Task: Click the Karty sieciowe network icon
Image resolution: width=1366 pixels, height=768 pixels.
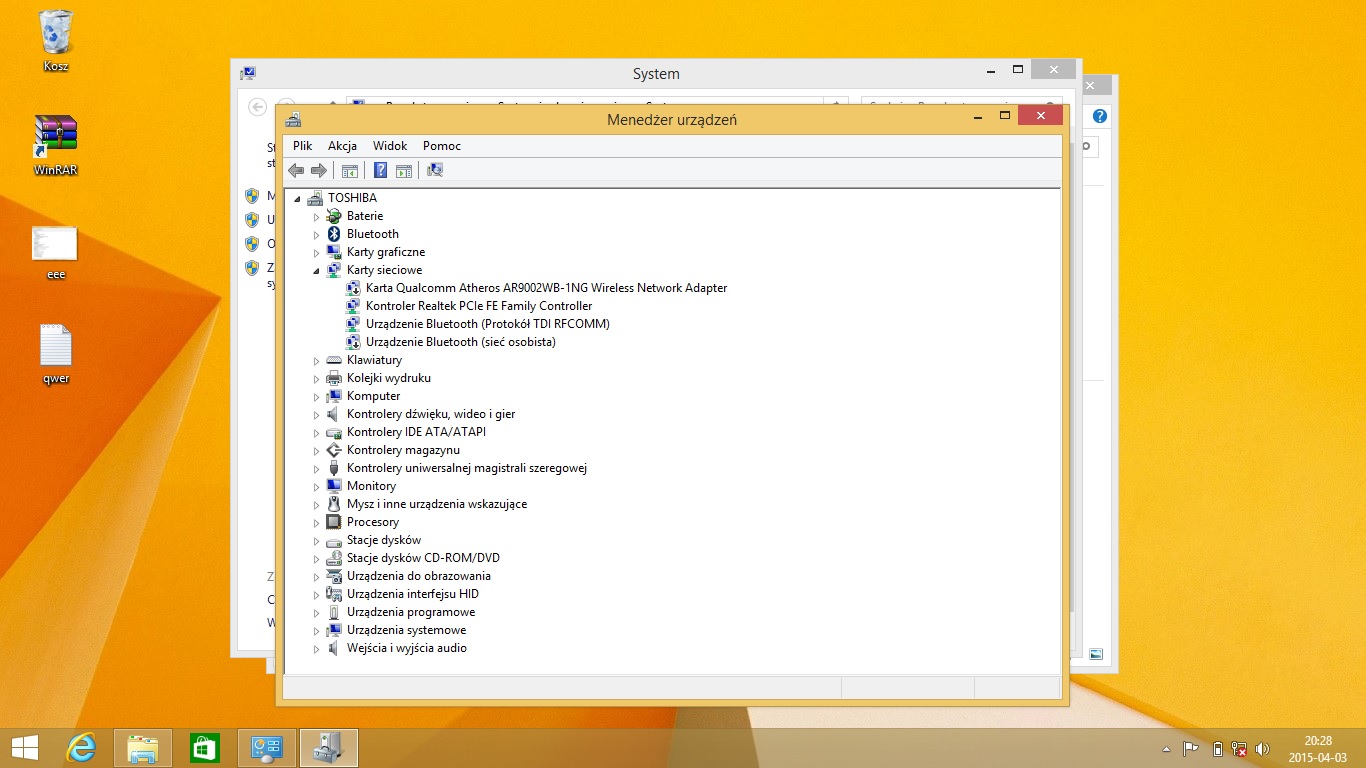Action: tap(334, 270)
